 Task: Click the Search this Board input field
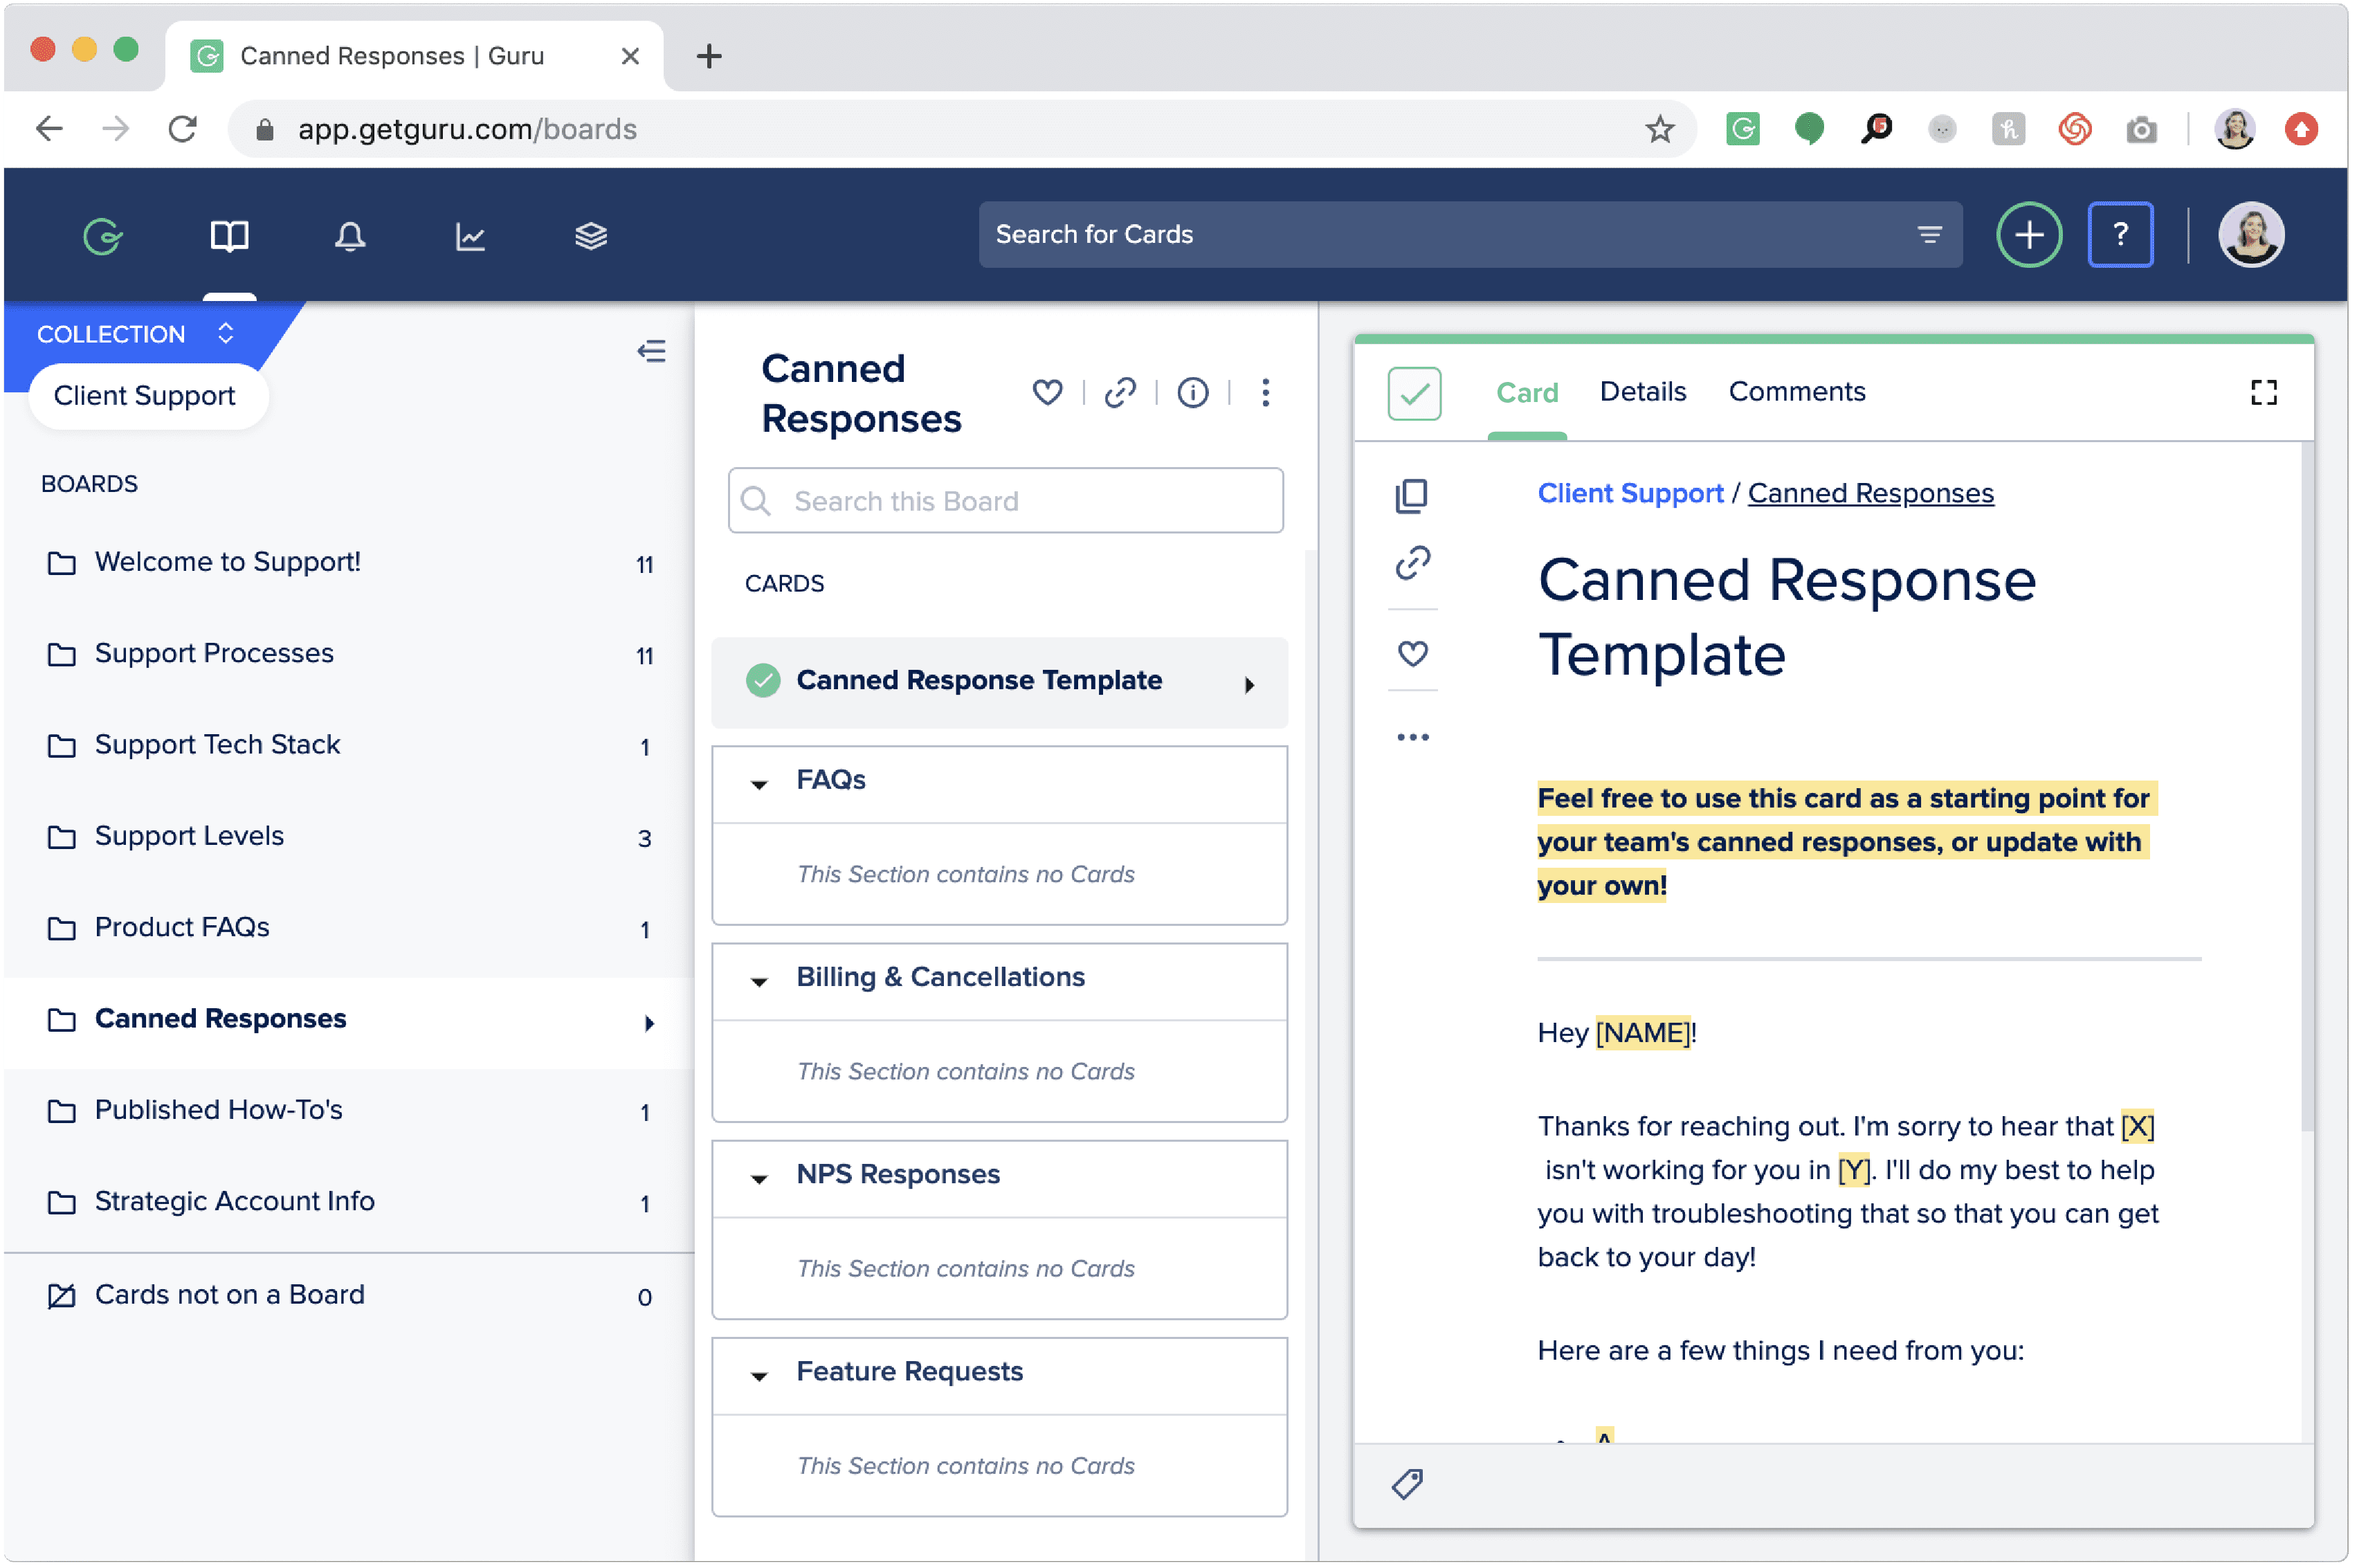point(1006,500)
